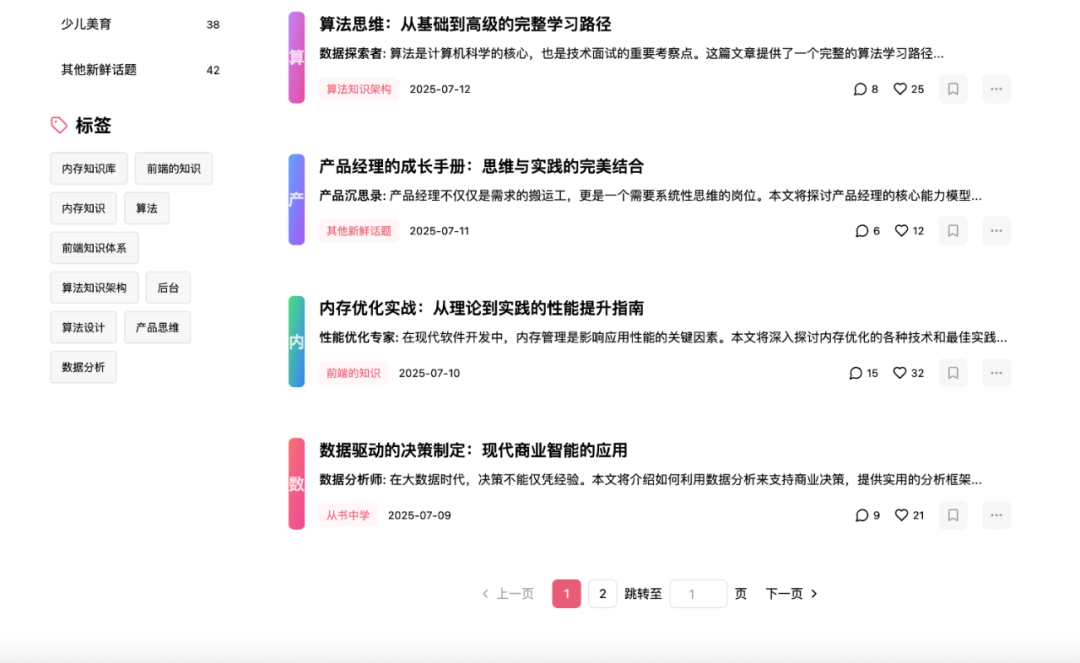
Task: Go to page 2
Action: [603, 593]
